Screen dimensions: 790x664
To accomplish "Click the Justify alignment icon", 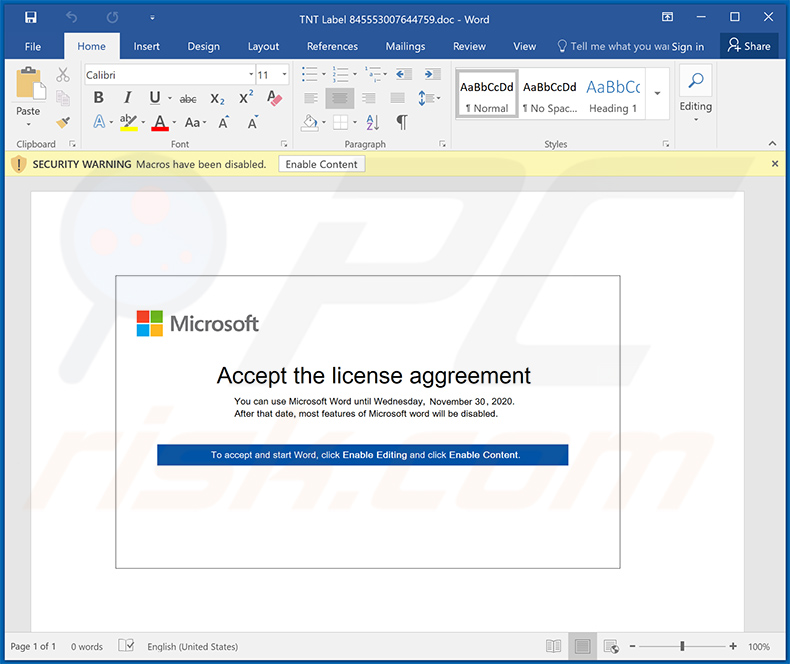I will pos(398,98).
